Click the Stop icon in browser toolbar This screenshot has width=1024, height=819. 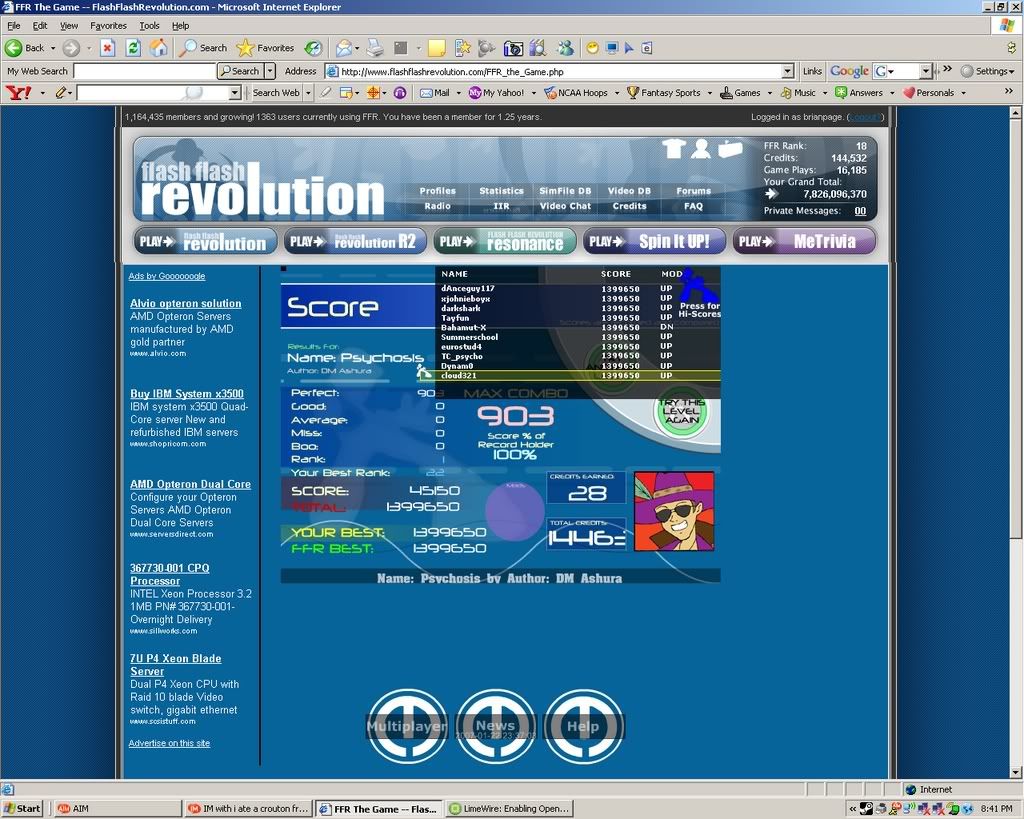point(108,48)
